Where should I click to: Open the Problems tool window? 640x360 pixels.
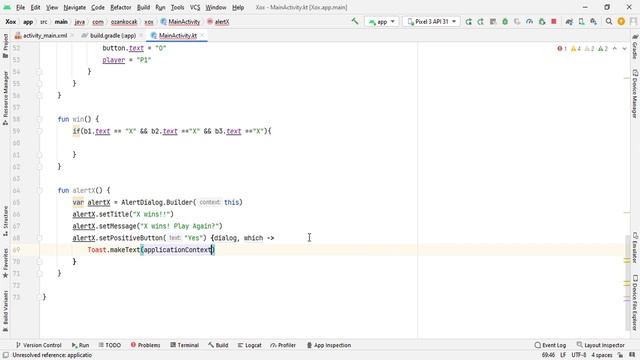[x=145, y=345]
